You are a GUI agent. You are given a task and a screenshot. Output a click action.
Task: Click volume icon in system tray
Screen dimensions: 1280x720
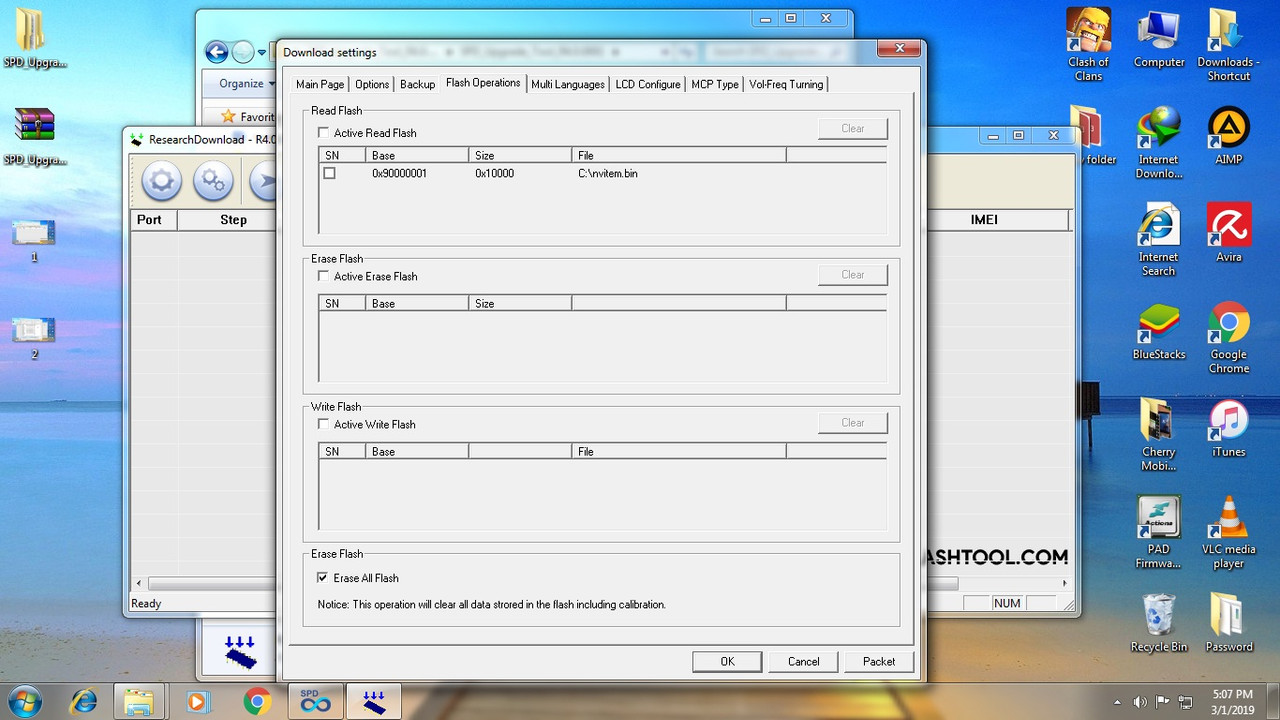point(1140,702)
